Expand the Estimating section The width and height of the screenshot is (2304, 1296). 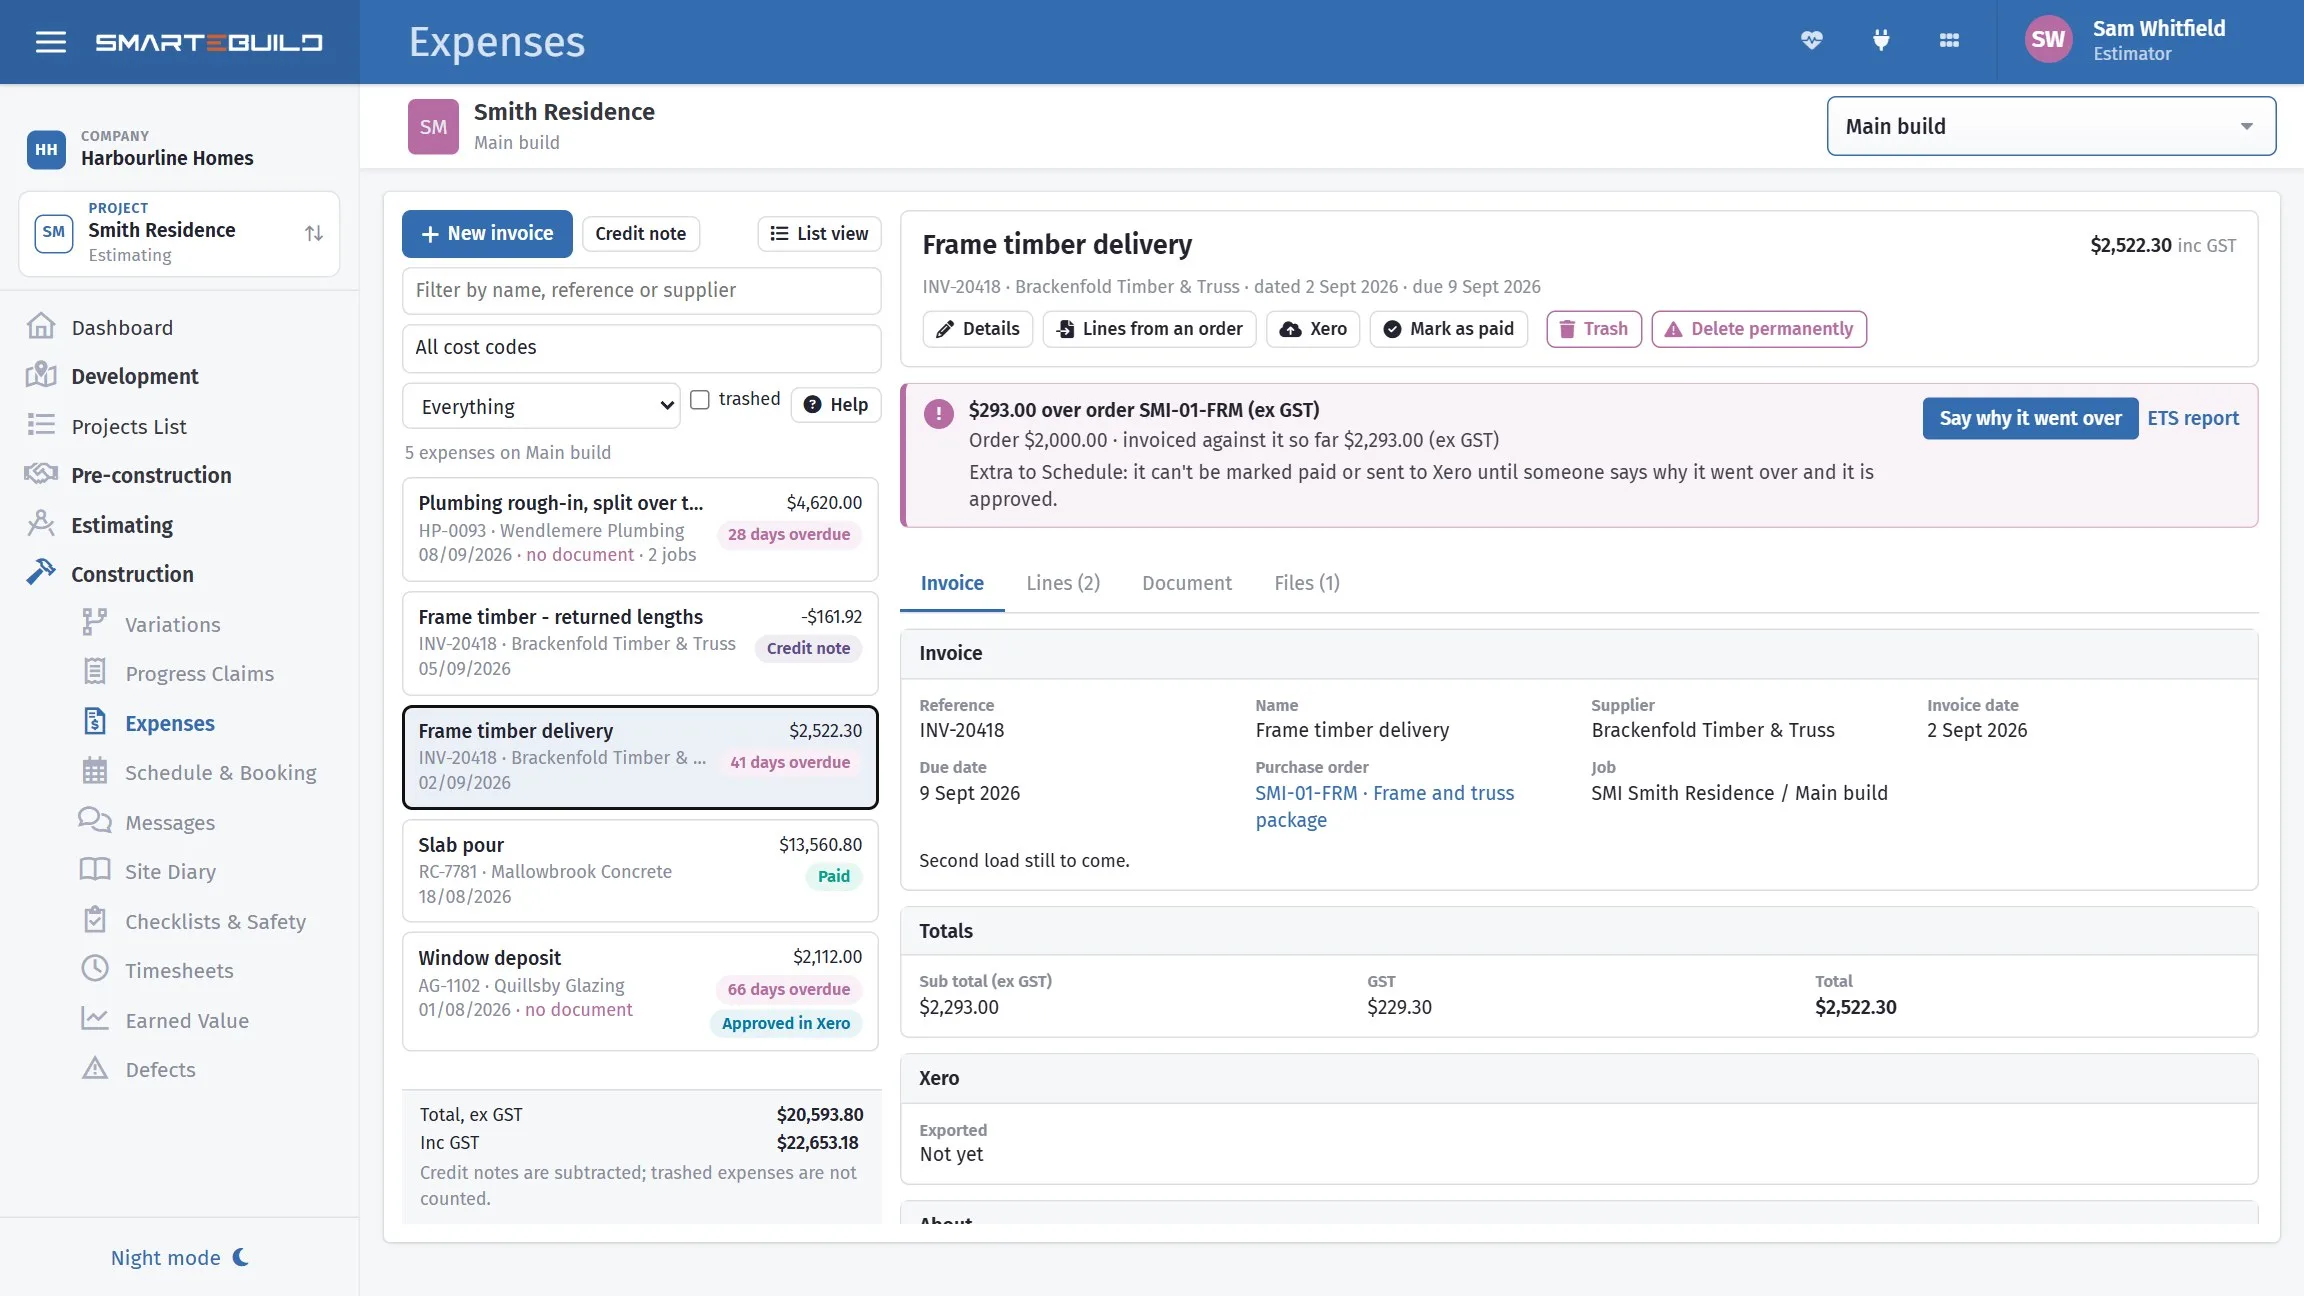point(122,525)
